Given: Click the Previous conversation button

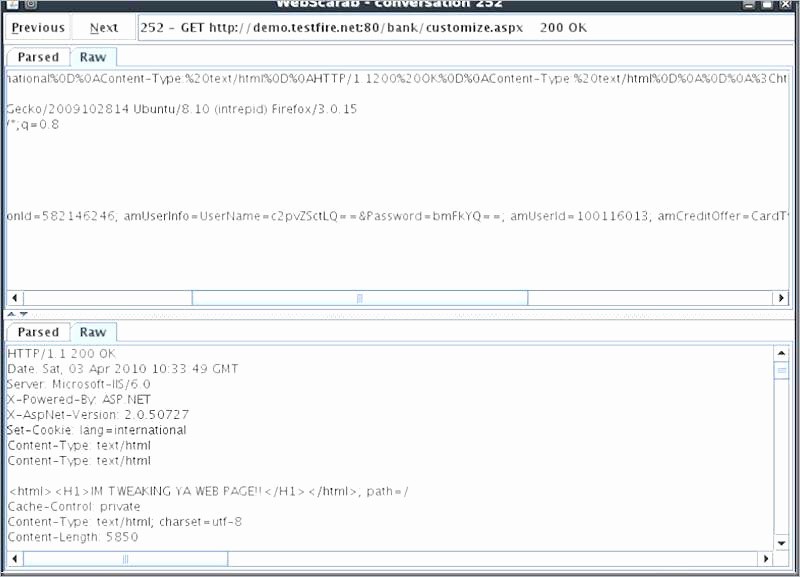Looking at the screenshot, I should (x=38, y=28).
